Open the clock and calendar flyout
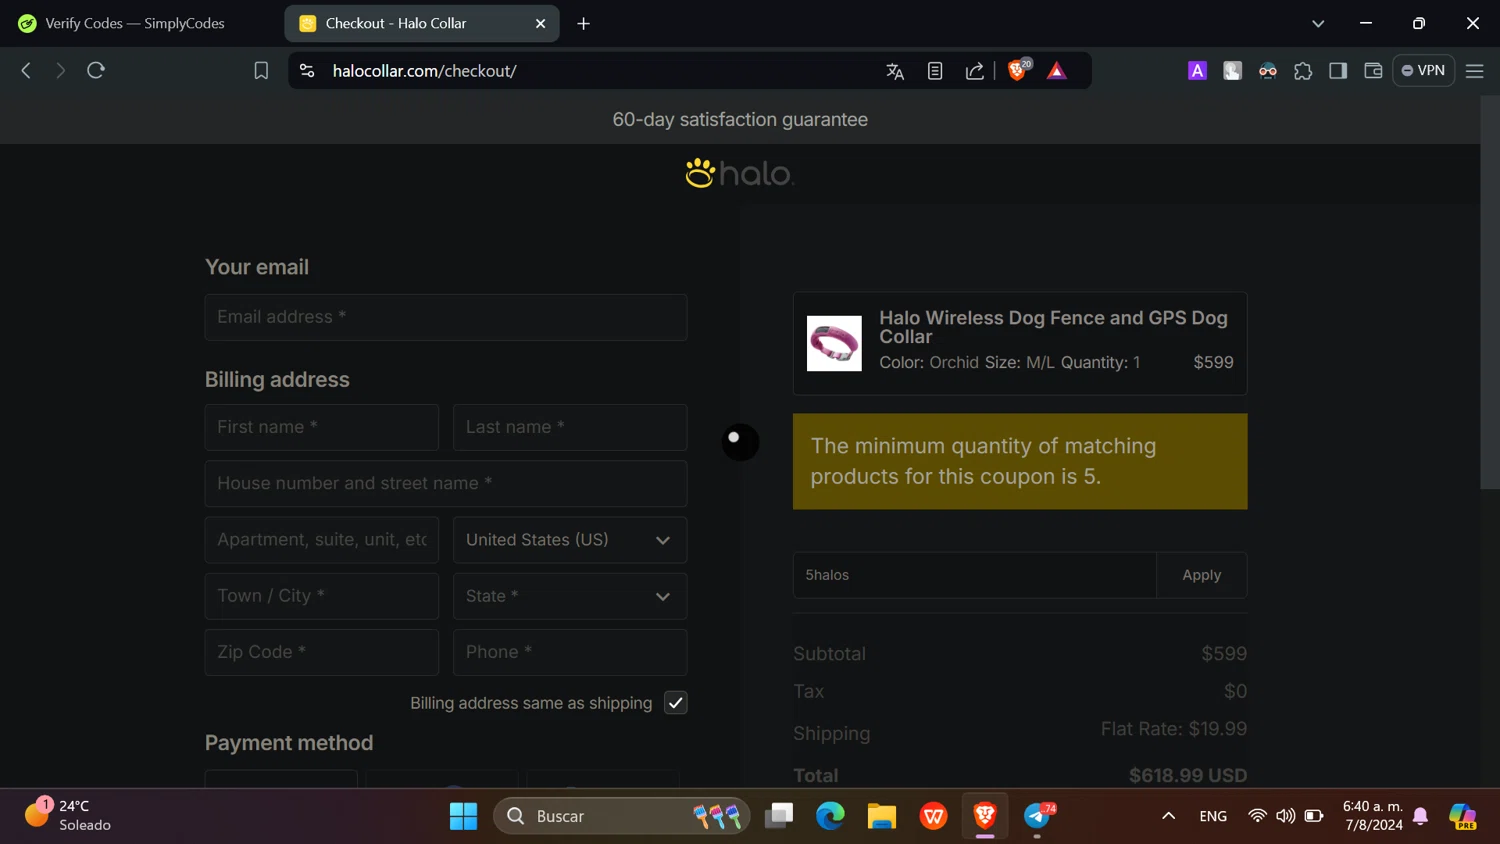Screen dimensions: 1500x844 tap(1373, 816)
